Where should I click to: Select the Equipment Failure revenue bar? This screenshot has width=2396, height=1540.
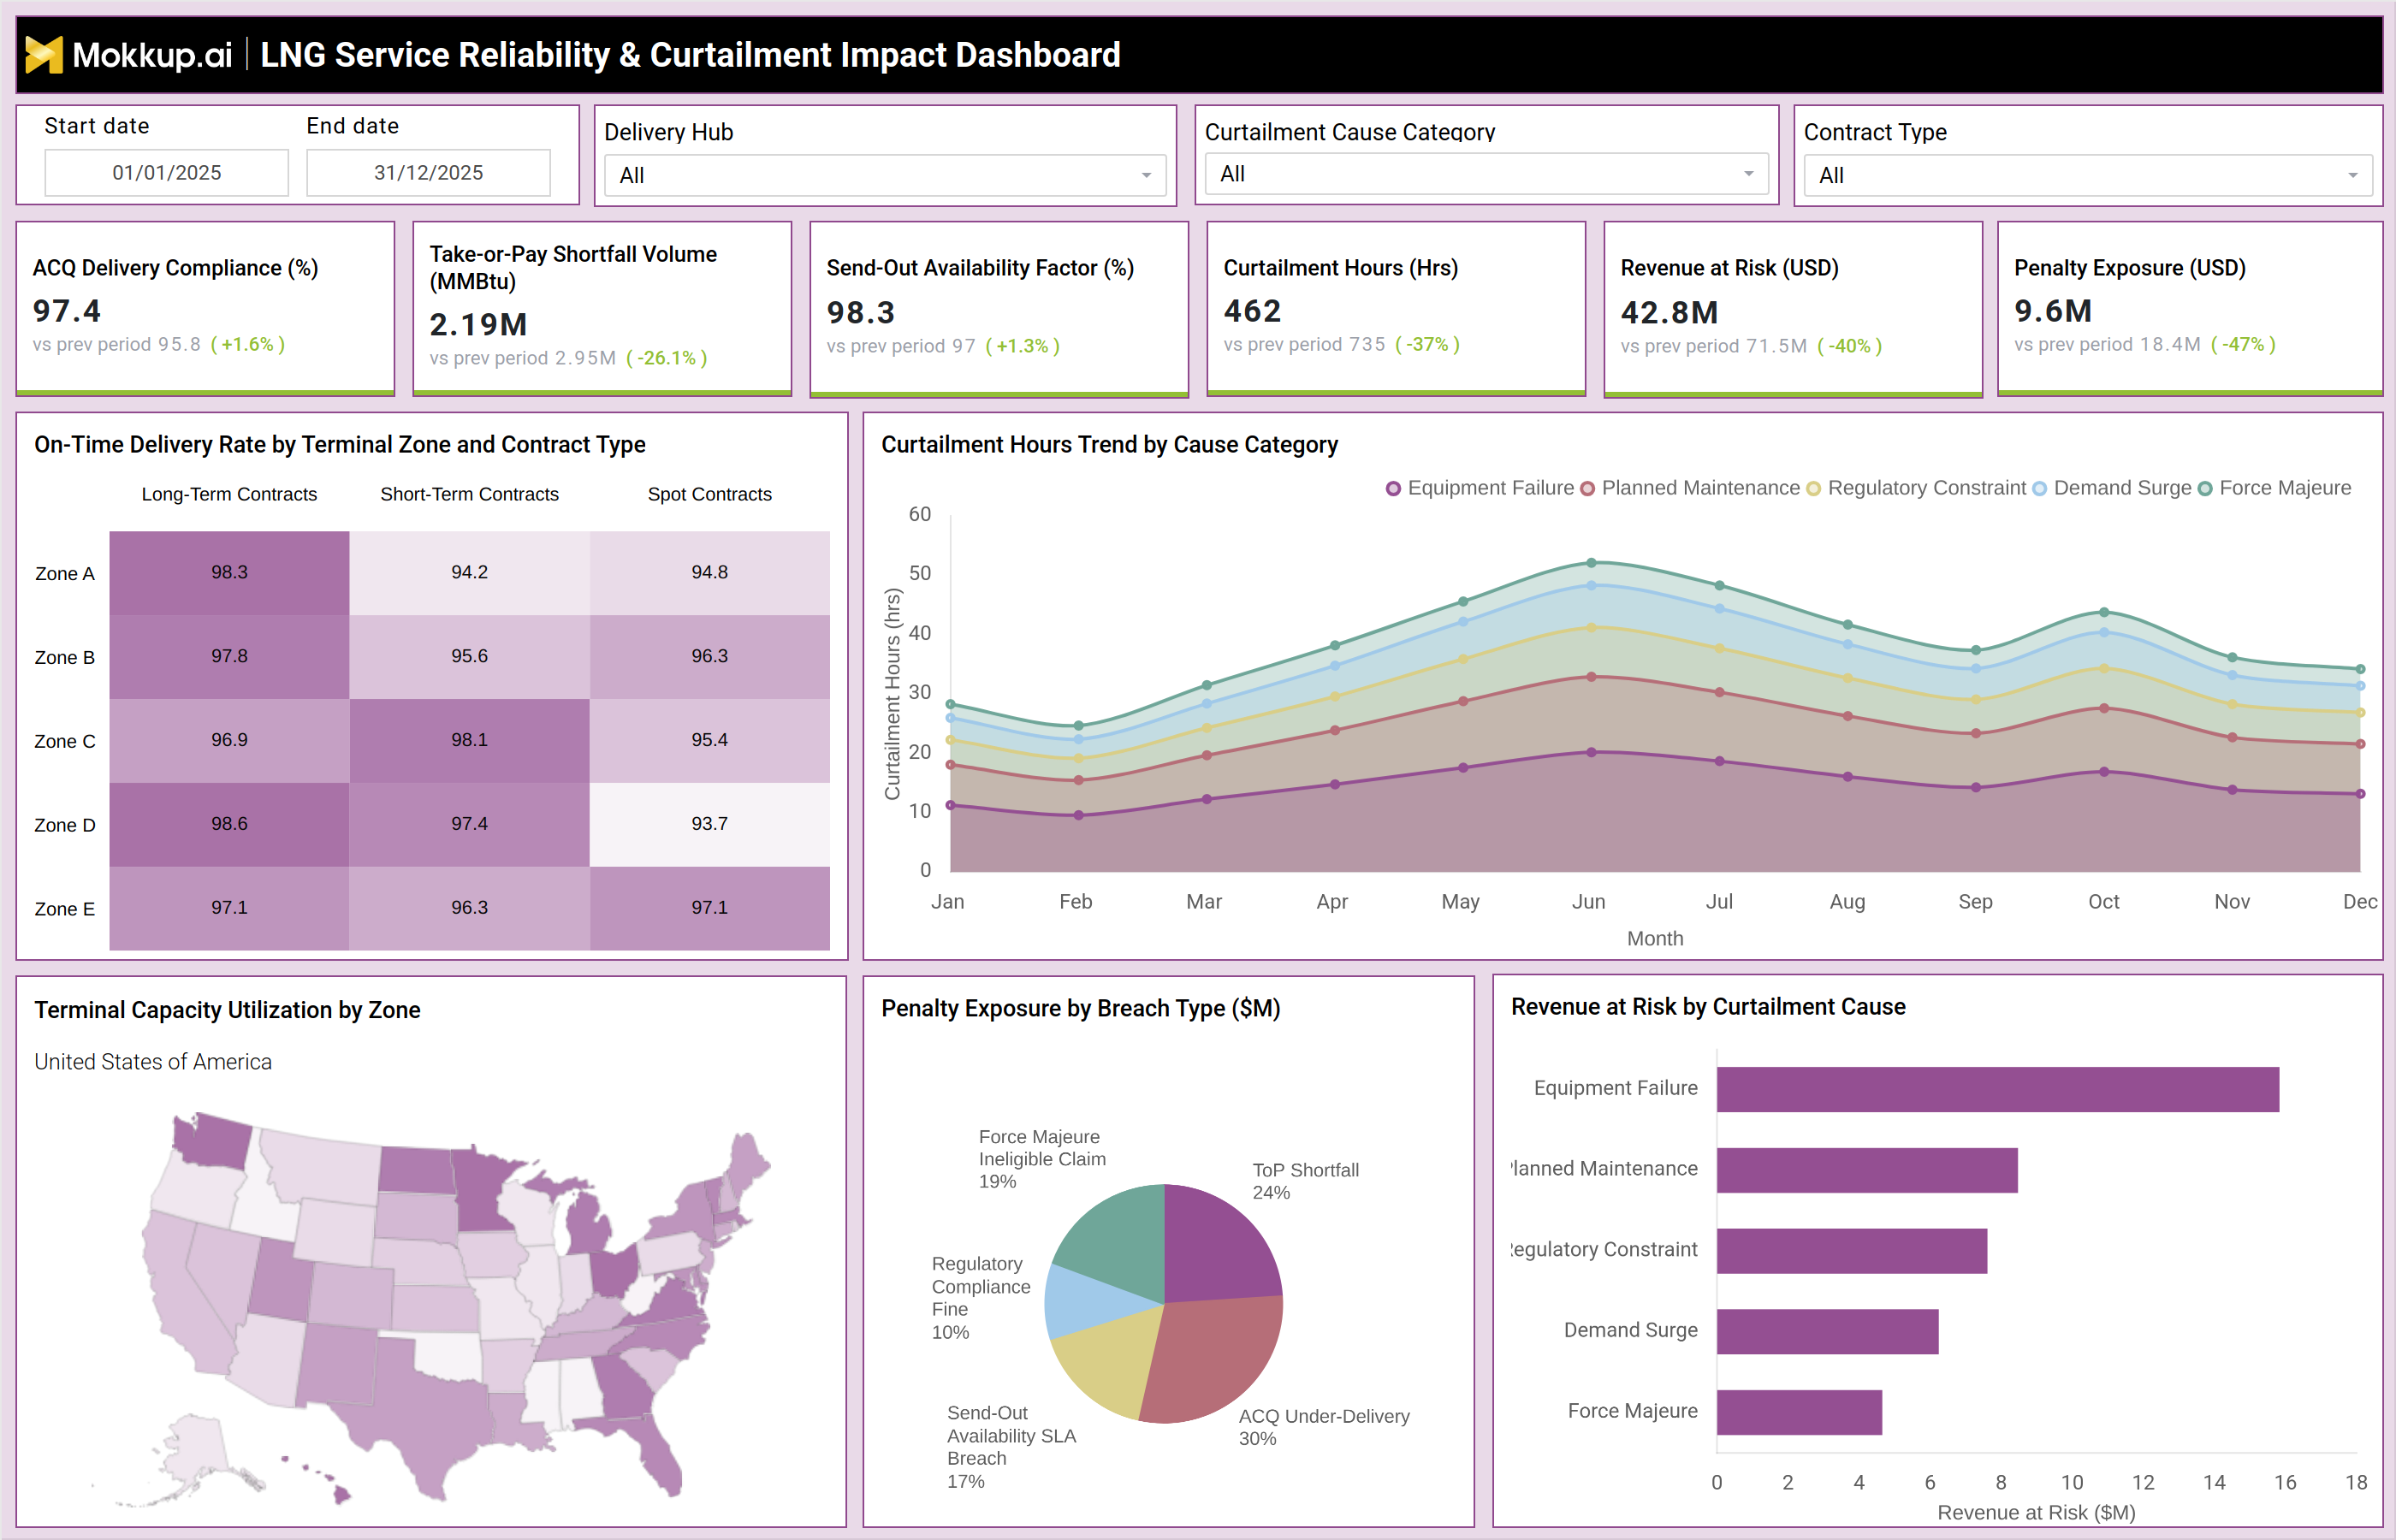point(1998,1089)
